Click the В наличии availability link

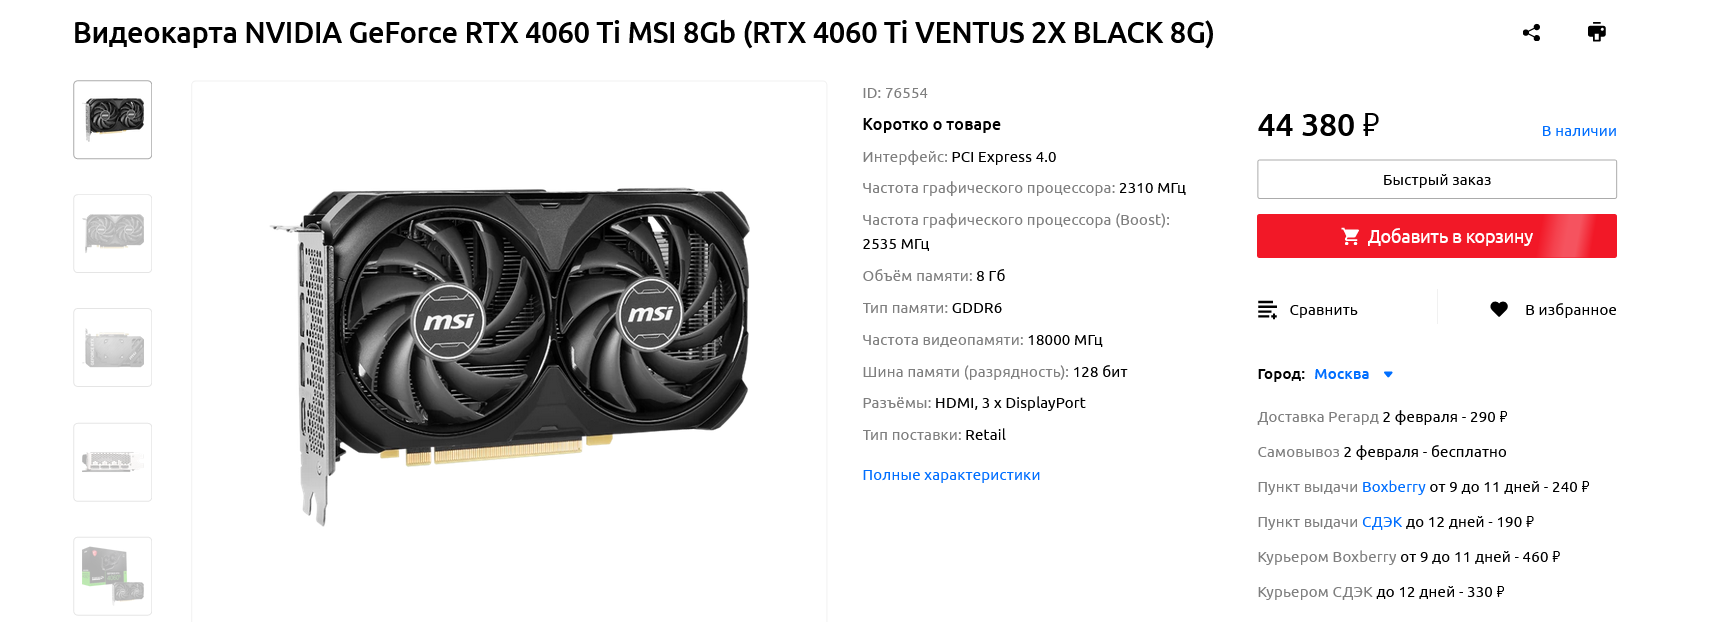[x=1579, y=131]
